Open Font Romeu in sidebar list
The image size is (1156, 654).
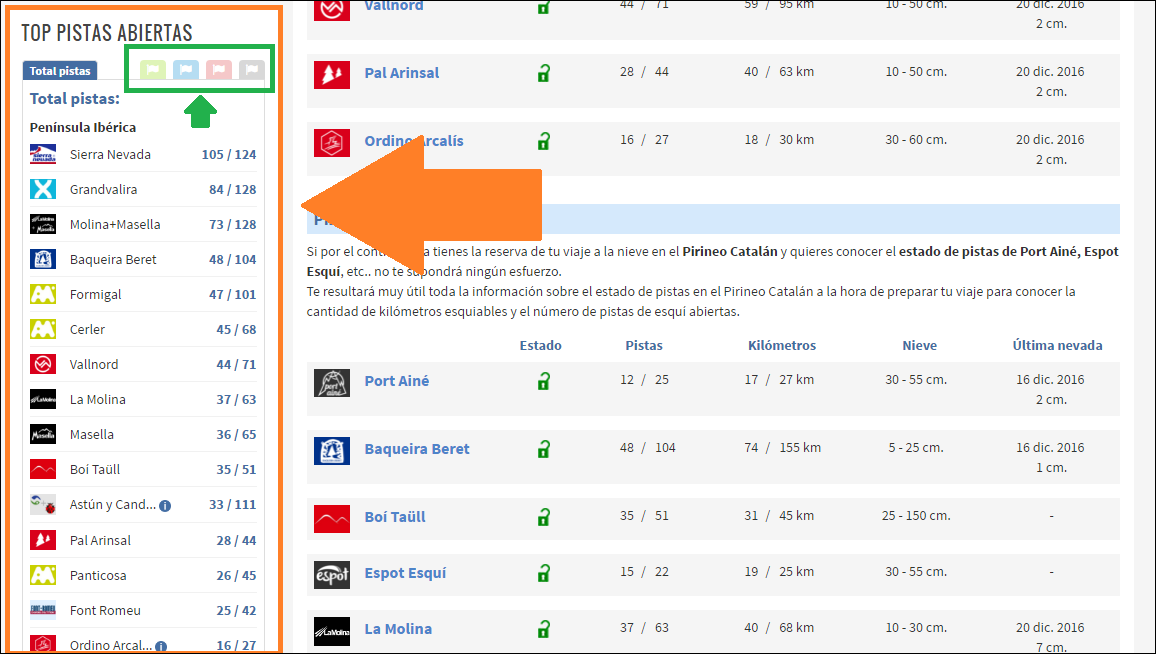tap(105, 610)
